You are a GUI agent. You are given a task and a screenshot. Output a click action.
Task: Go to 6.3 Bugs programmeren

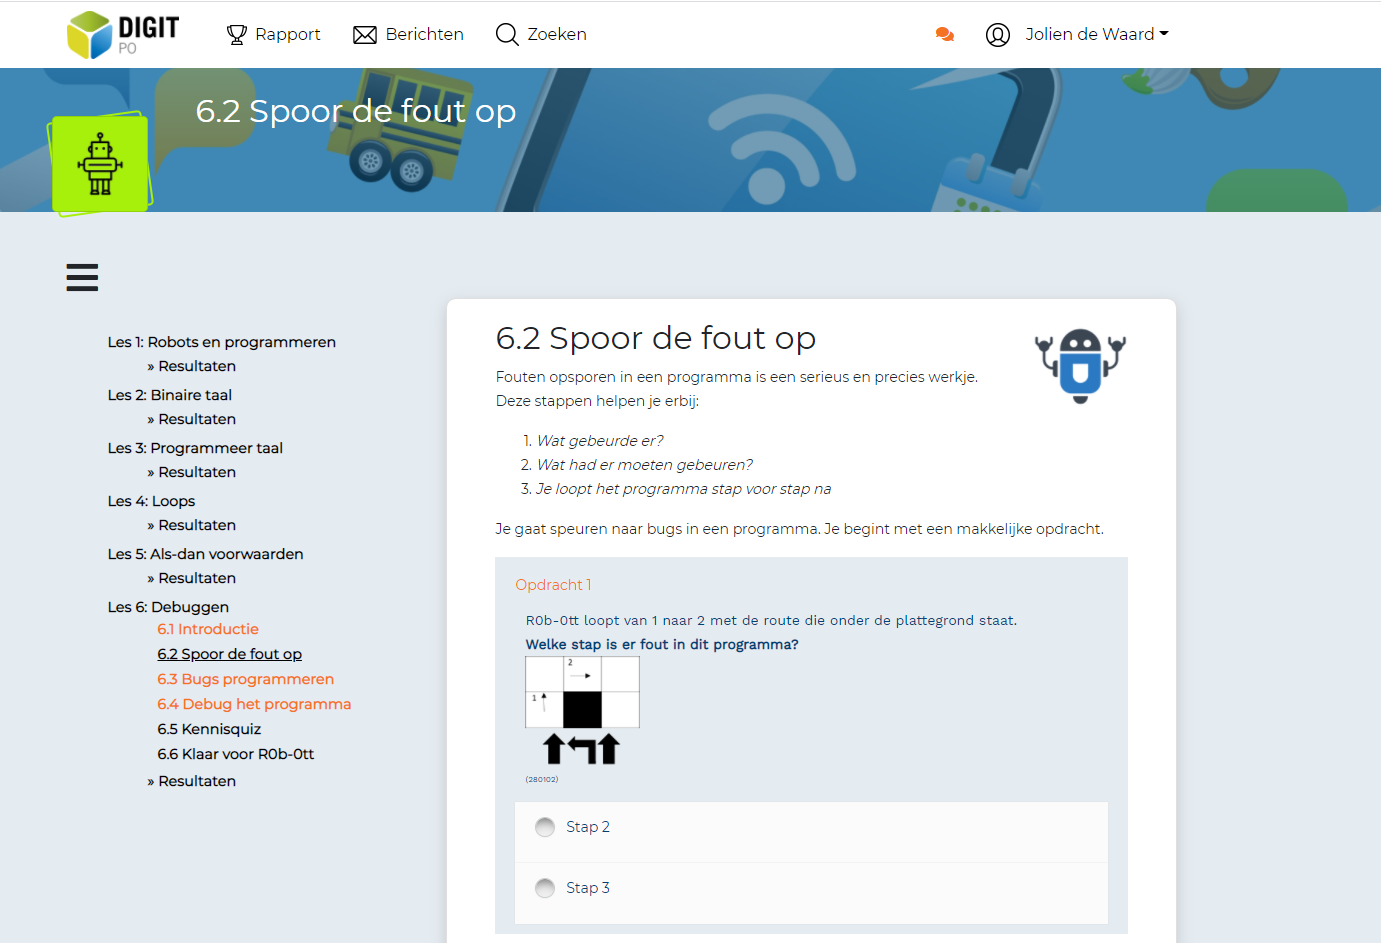[x=245, y=679]
